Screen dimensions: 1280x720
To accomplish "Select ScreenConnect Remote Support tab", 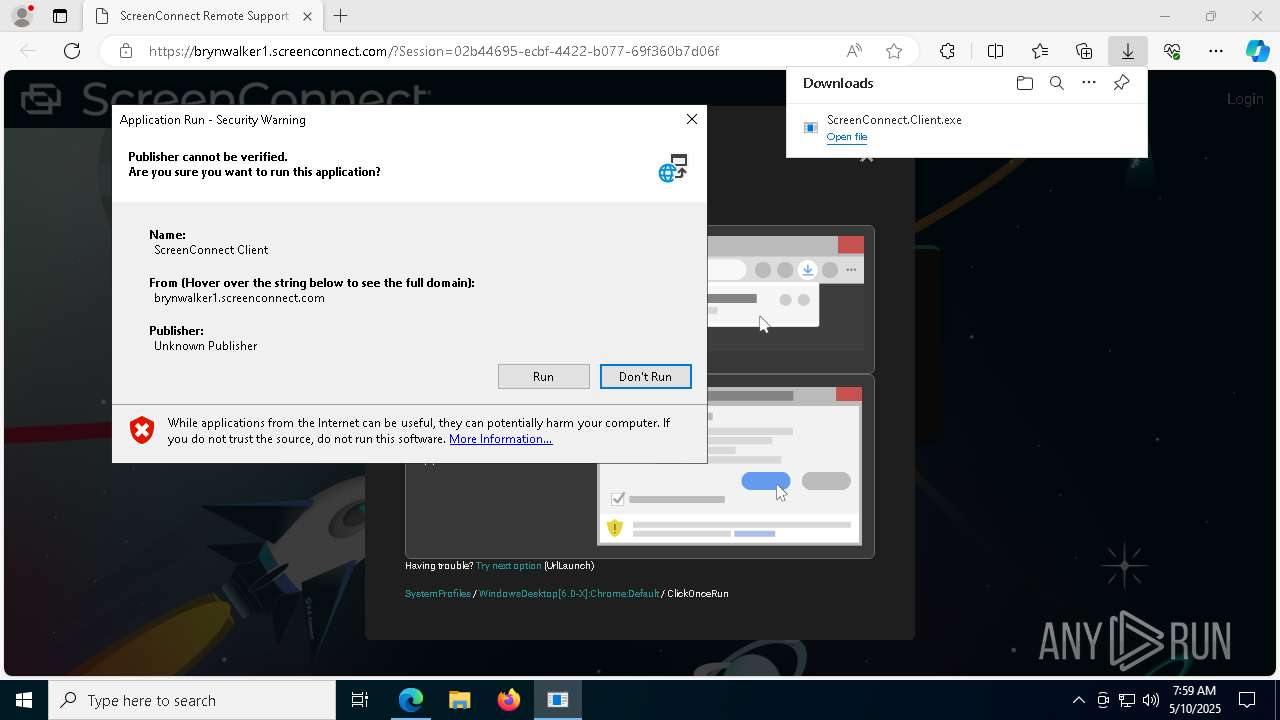I will pyautogui.click(x=201, y=16).
